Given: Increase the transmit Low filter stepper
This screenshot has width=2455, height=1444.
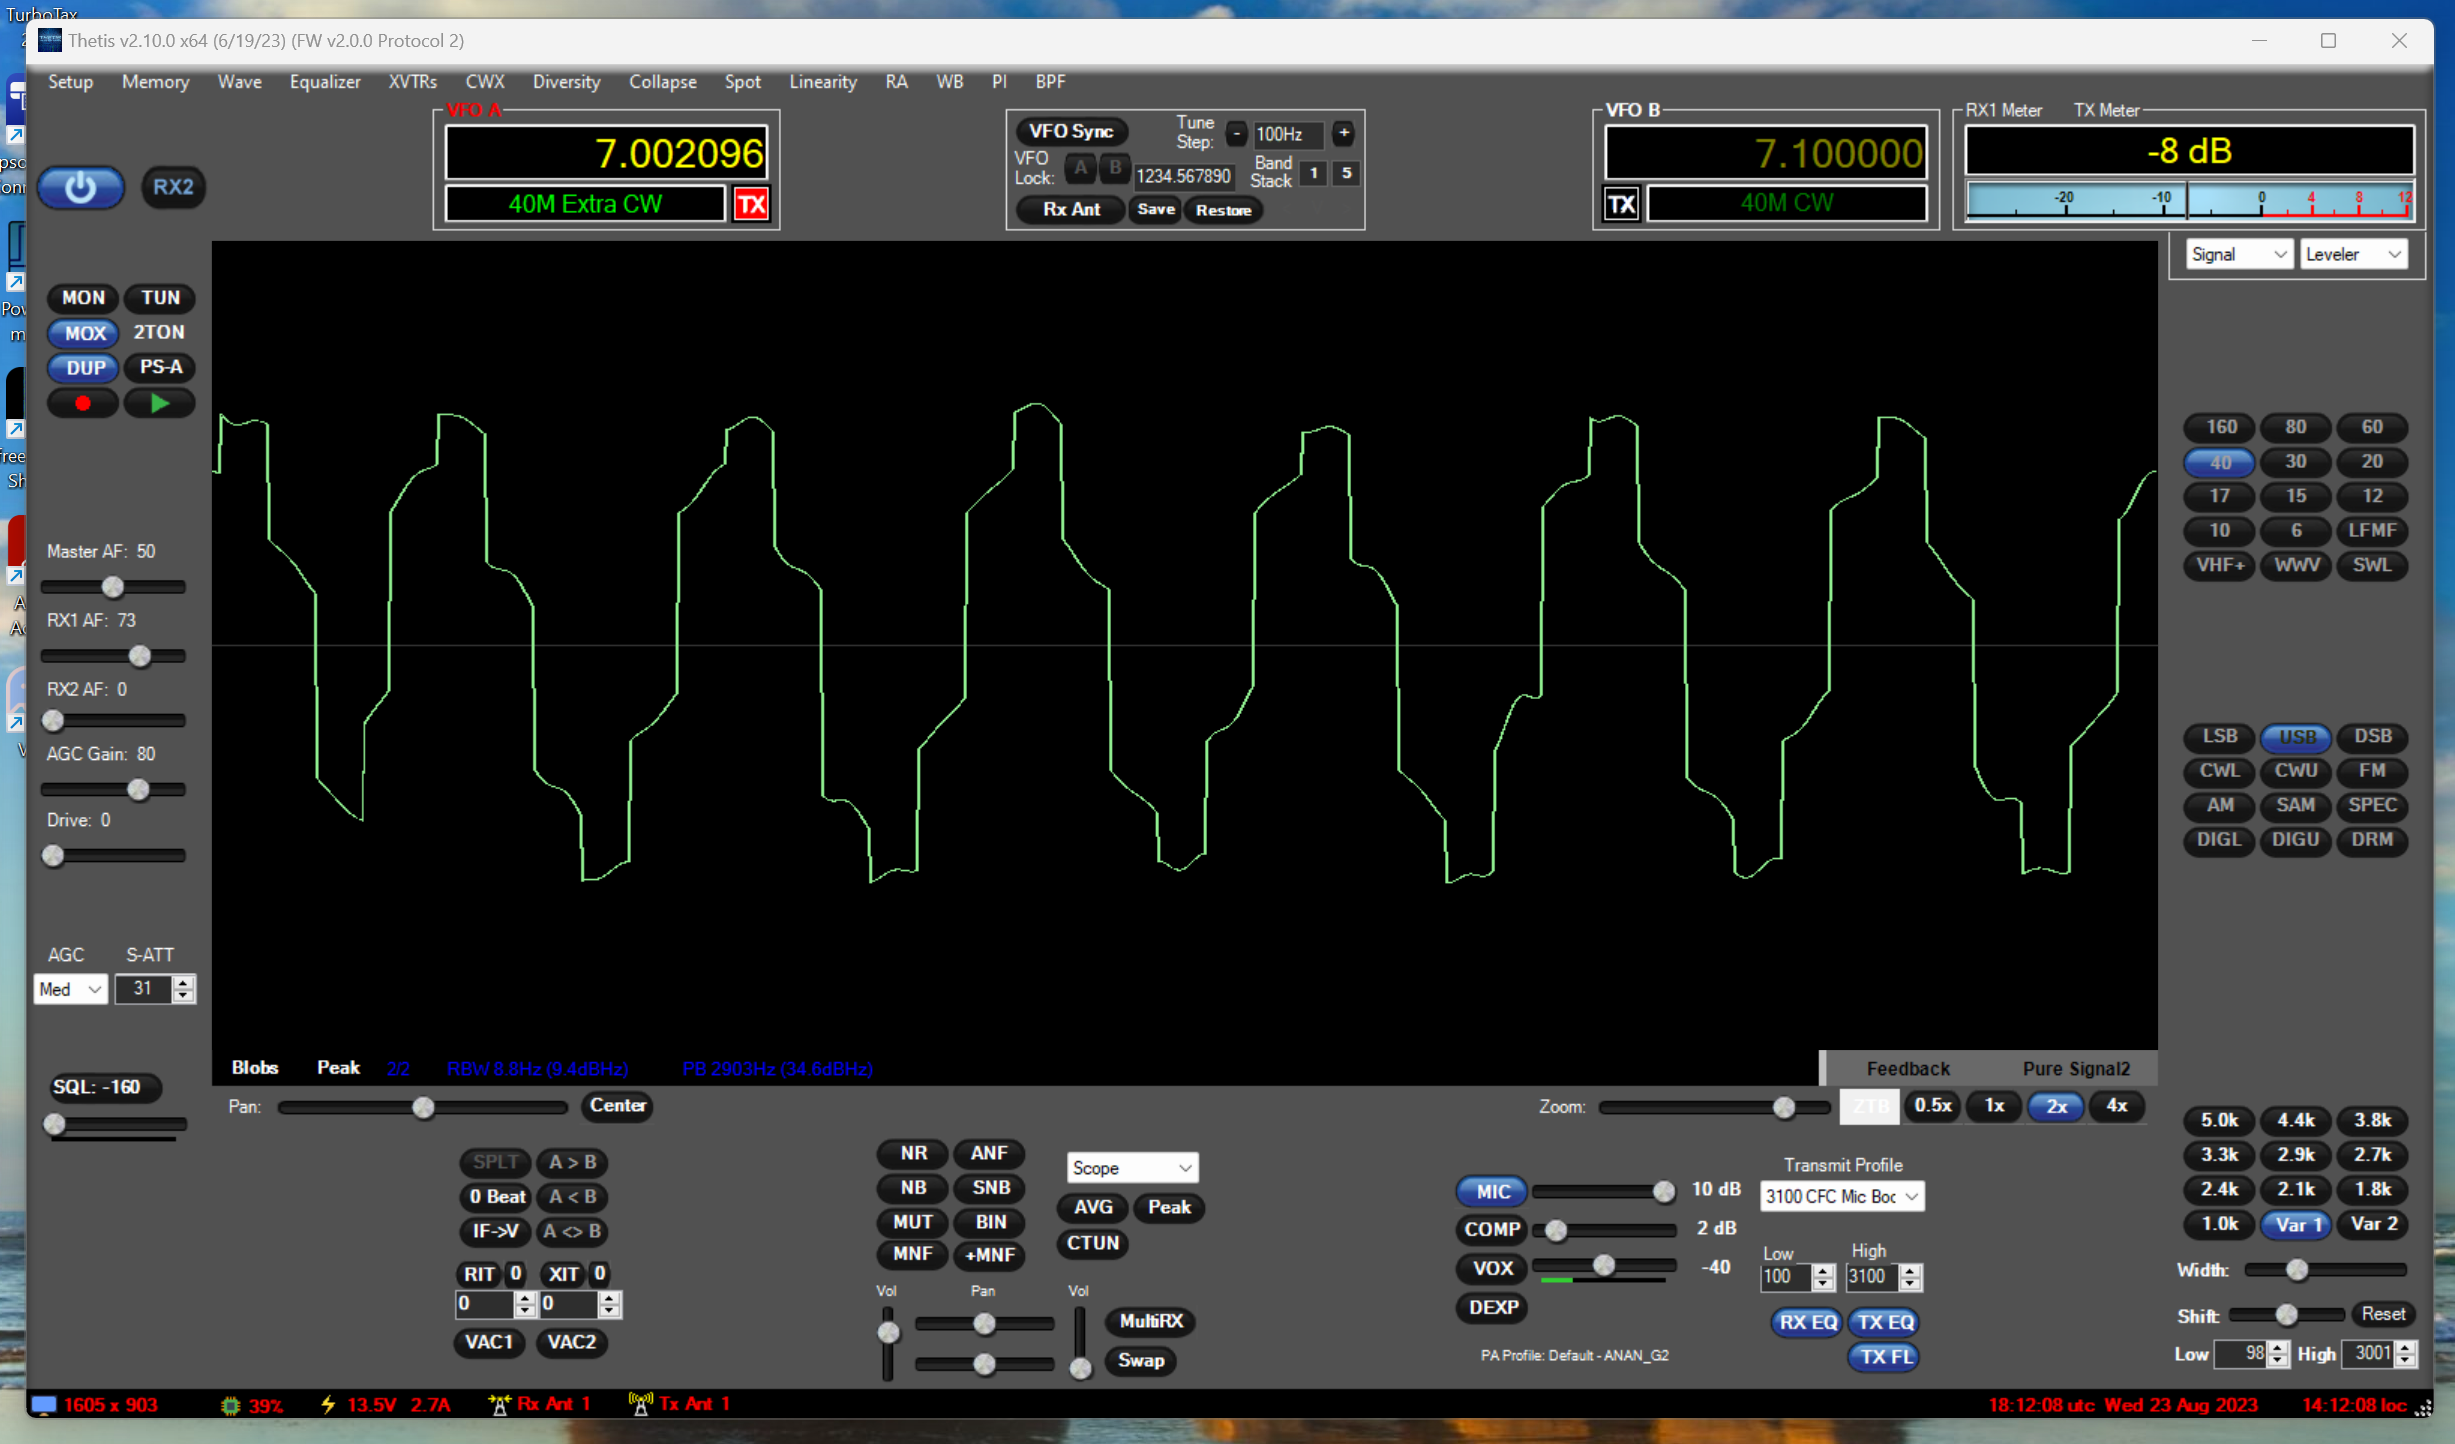Looking at the screenshot, I should pos(1823,1270).
